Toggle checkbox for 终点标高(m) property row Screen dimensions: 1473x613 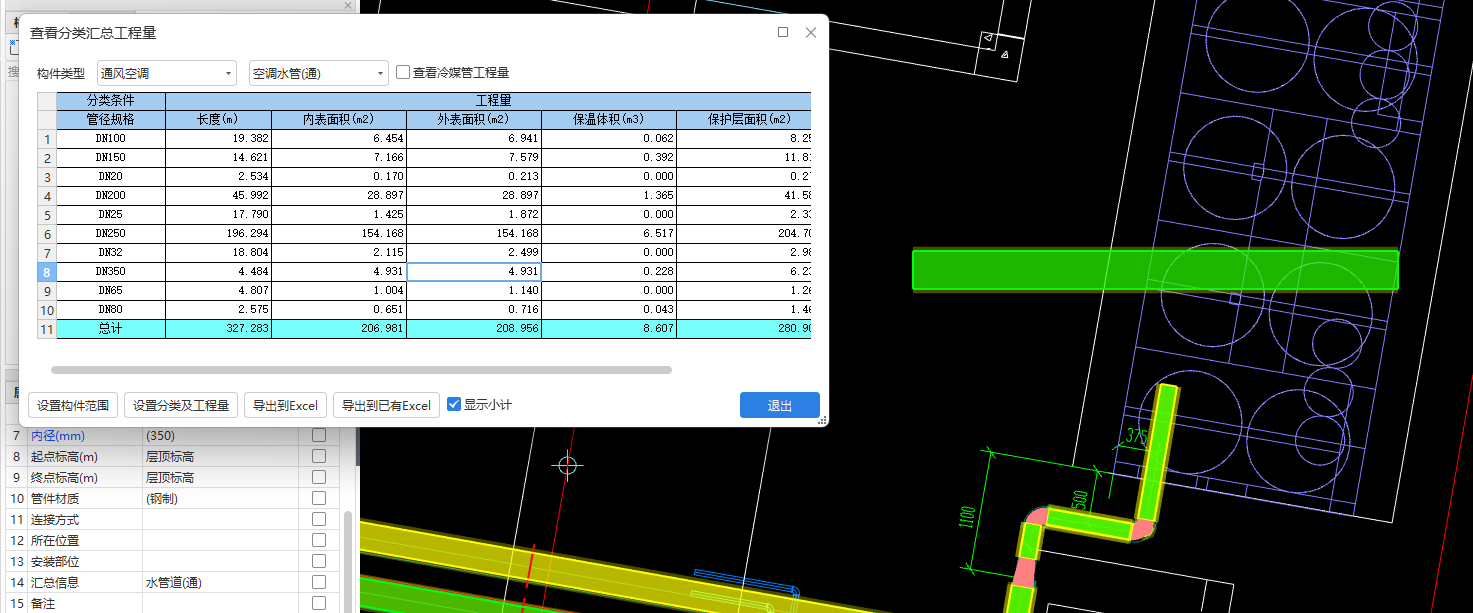pos(319,477)
